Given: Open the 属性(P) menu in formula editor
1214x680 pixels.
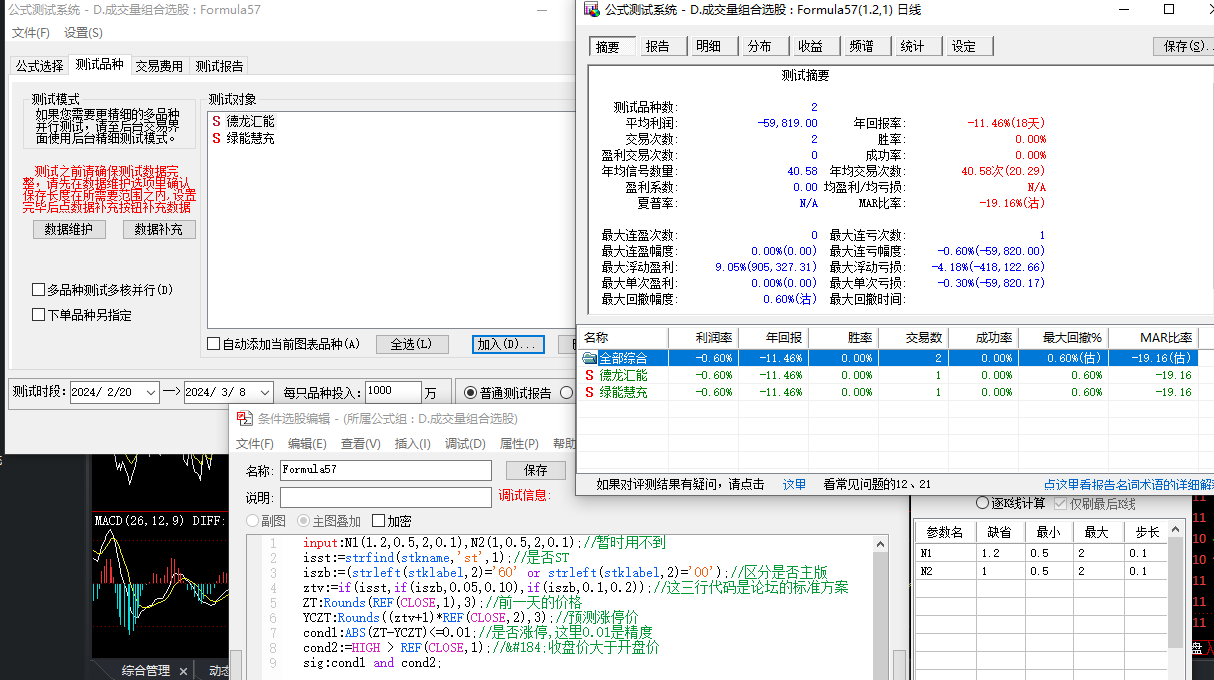Looking at the screenshot, I should (x=519, y=444).
